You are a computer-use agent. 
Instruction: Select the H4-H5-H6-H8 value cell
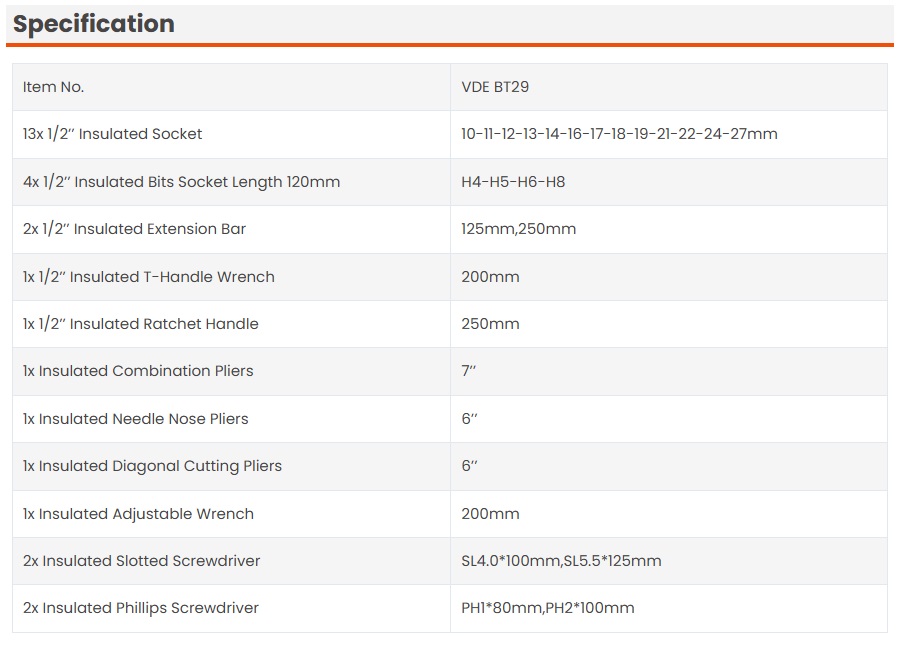pyautogui.click(x=513, y=182)
